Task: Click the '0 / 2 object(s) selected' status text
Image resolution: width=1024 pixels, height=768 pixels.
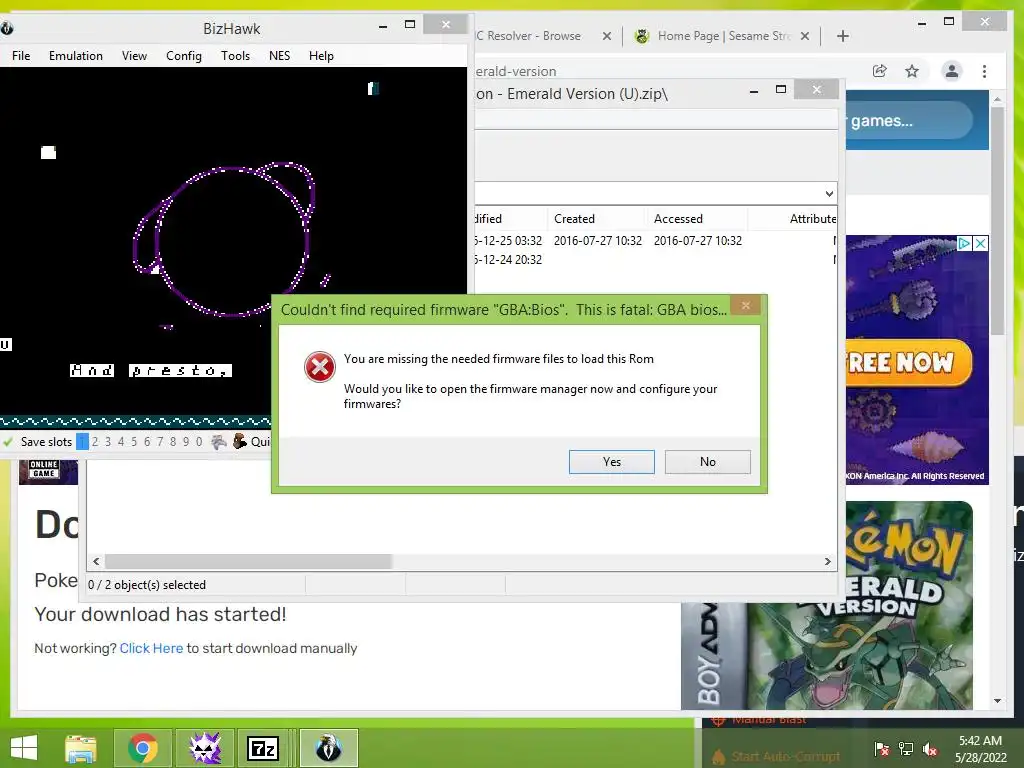Action: point(147,584)
